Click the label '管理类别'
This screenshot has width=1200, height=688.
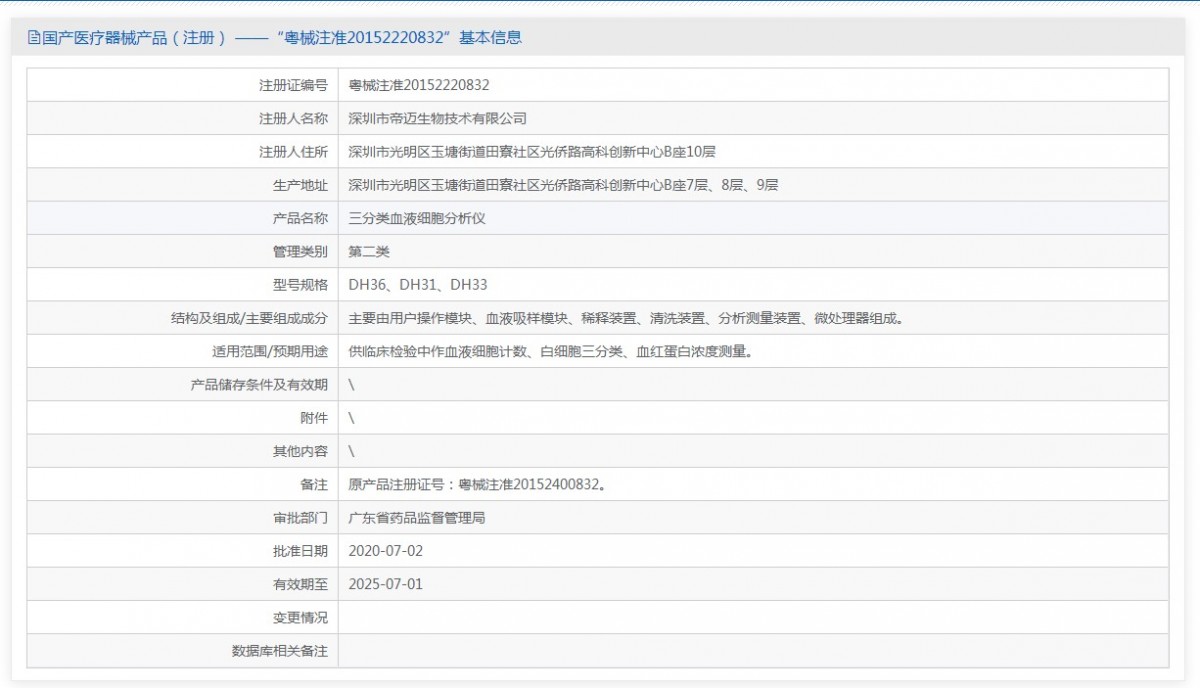300,252
